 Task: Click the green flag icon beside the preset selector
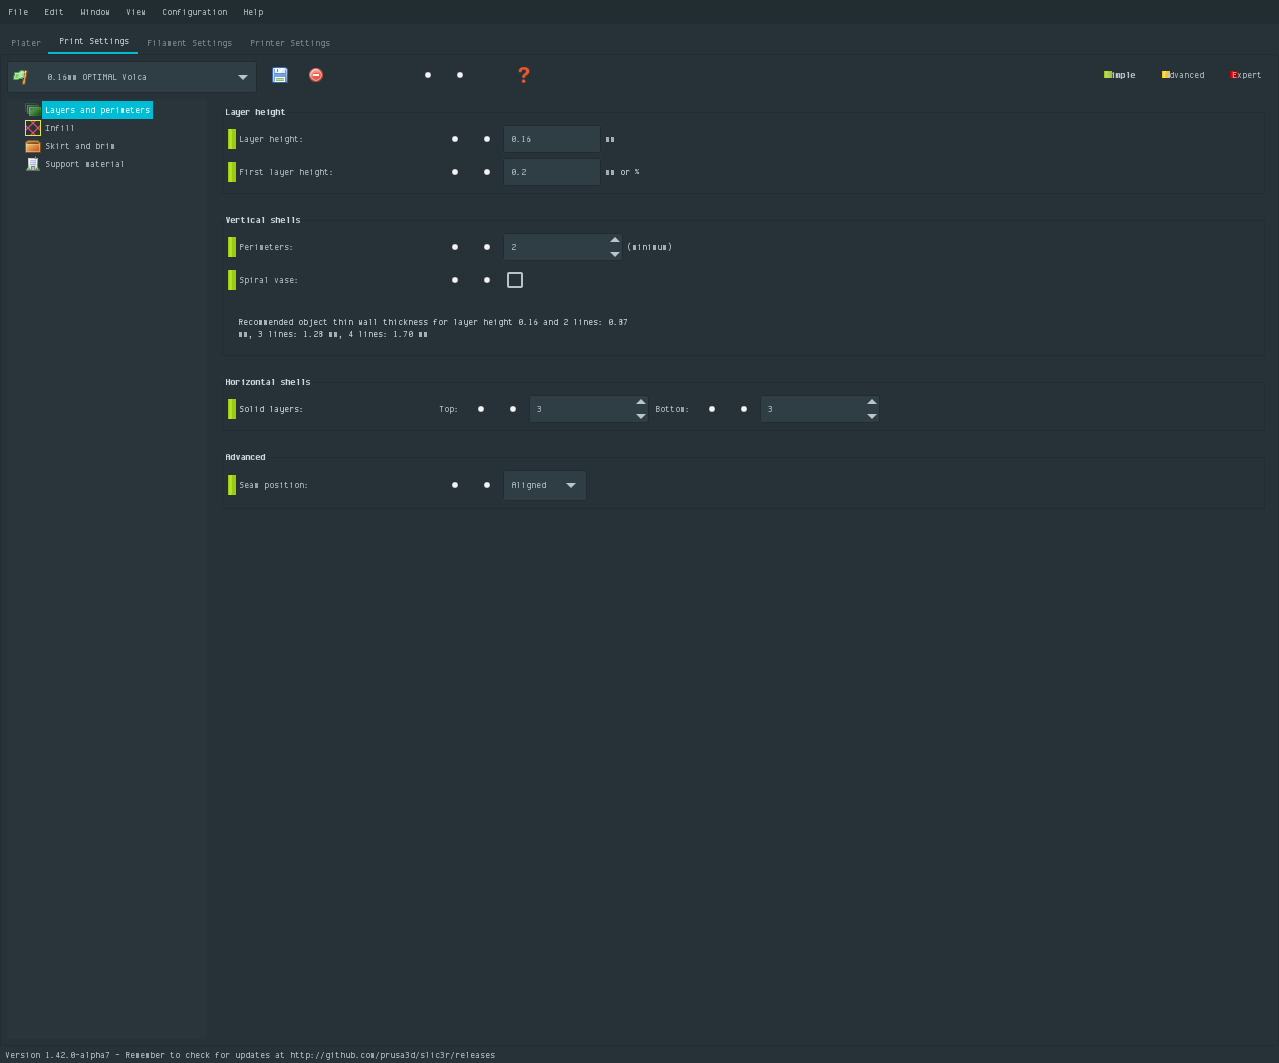pyautogui.click(x=20, y=77)
